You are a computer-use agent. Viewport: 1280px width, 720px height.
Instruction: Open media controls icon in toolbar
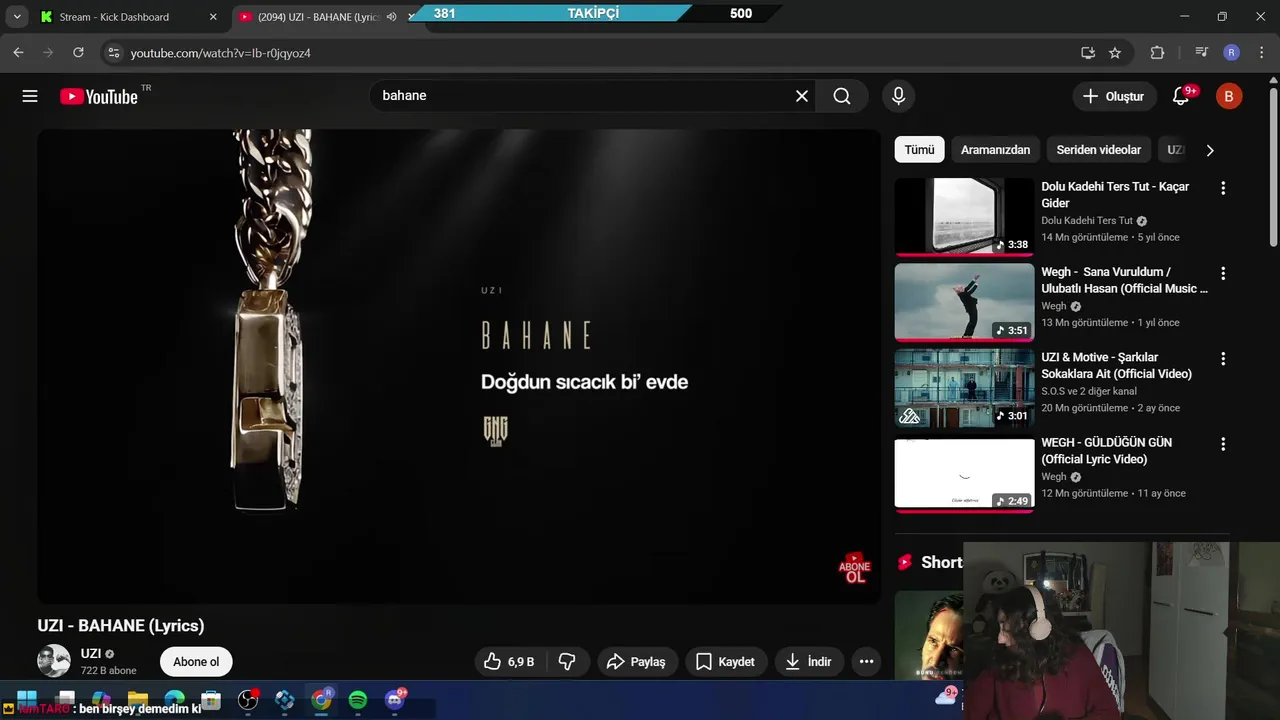click(x=1202, y=52)
